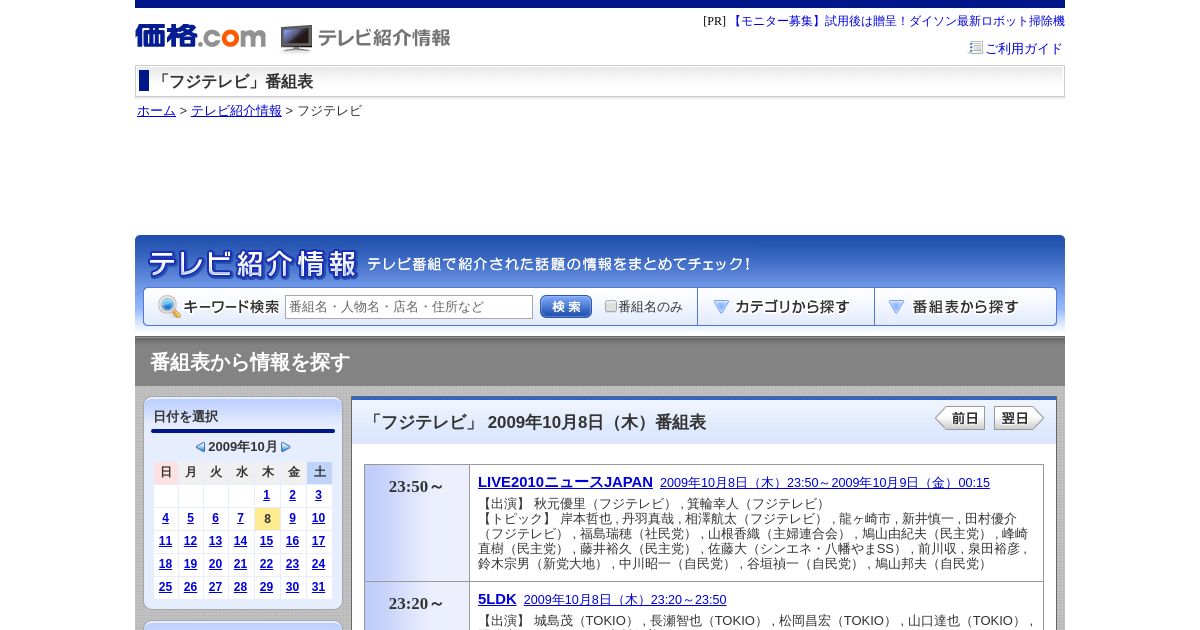Image resolution: width=1200 pixels, height=630 pixels.
Task: Open the ご利用ガイド guide icon
Action: click(x=976, y=47)
